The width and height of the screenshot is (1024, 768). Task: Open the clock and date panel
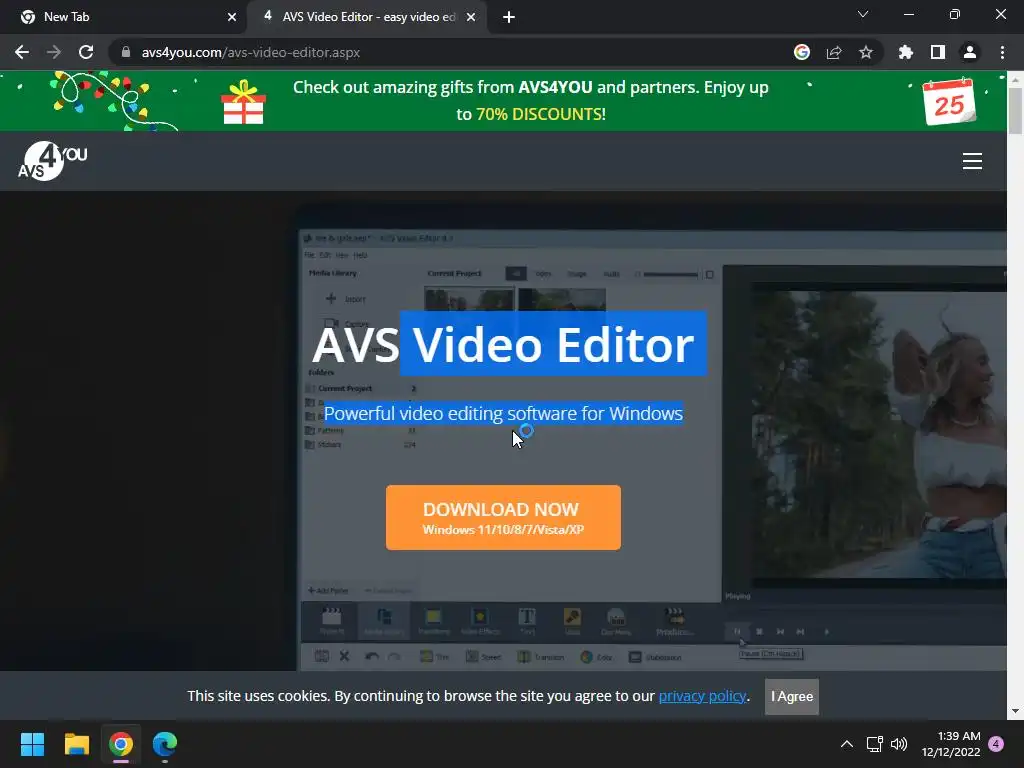pos(952,744)
